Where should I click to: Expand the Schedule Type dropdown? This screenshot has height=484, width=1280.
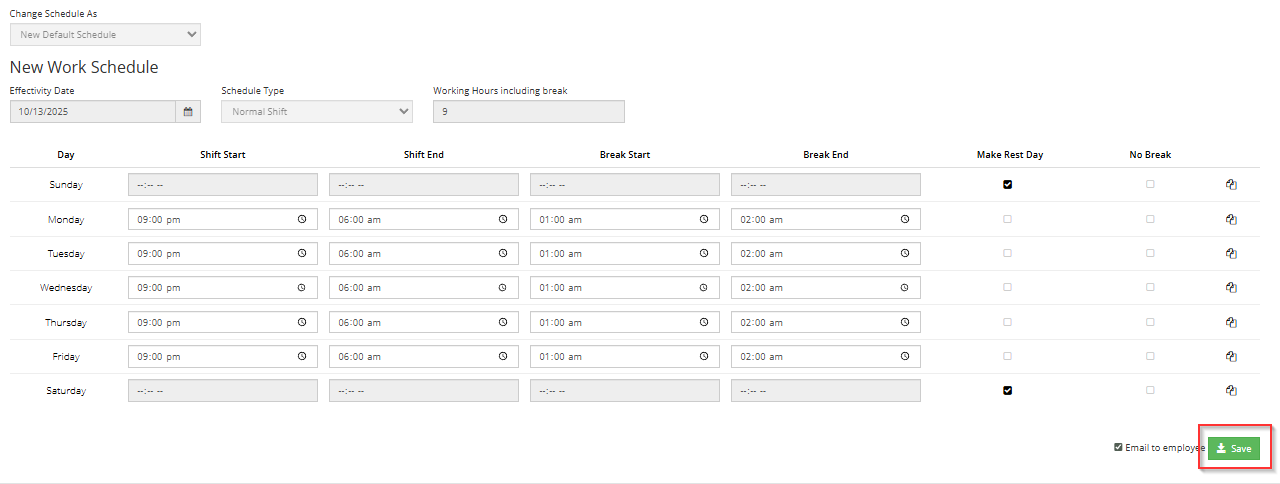point(316,112)
